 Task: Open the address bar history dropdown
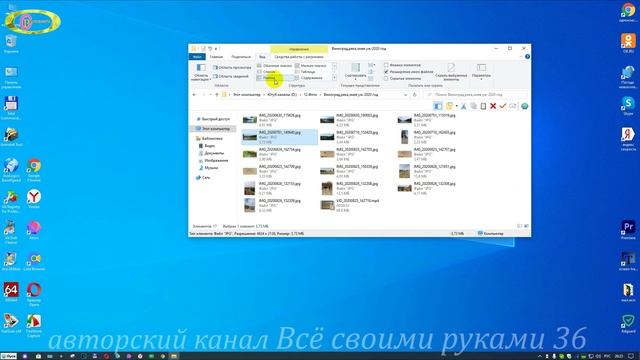(405, 95)
